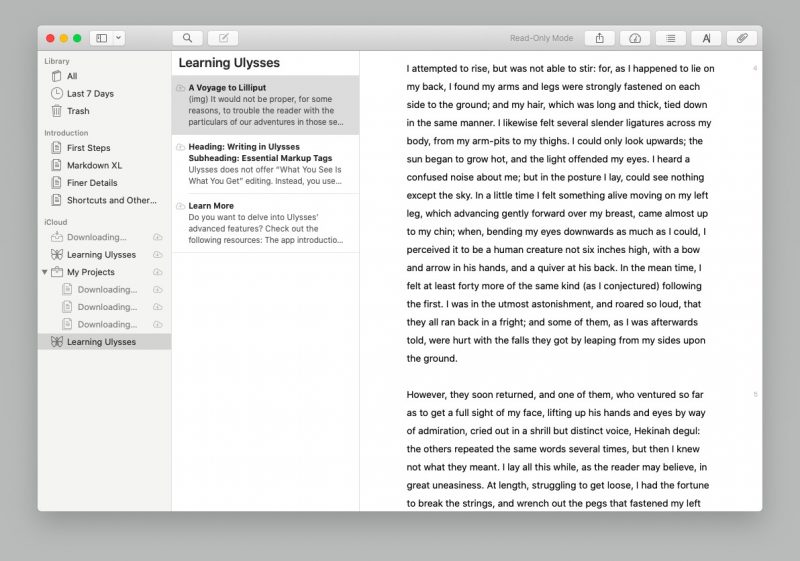The width and height of the screenshot is (800, 561).
Task: Select first Downloading item under My Projects
Action: click(x=105, y=290)
